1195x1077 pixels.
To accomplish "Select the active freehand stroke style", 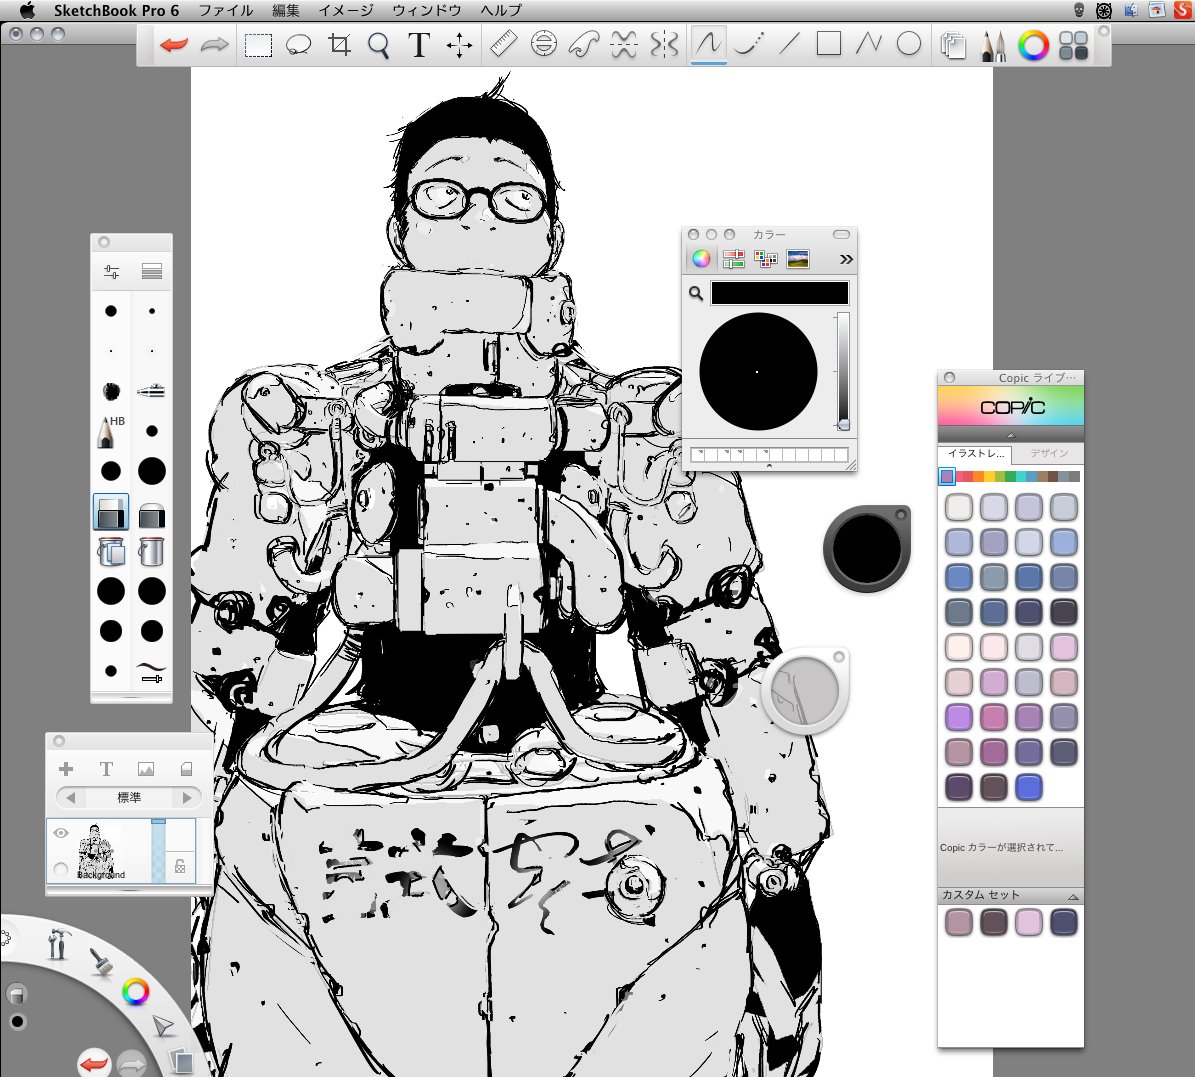I will [x=708, y=44].
